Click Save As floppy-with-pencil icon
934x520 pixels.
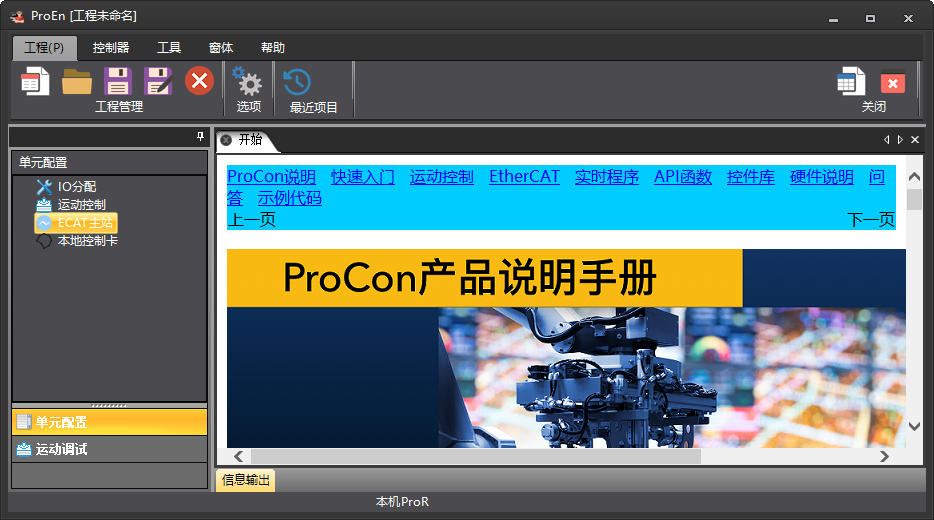point(158,81)
